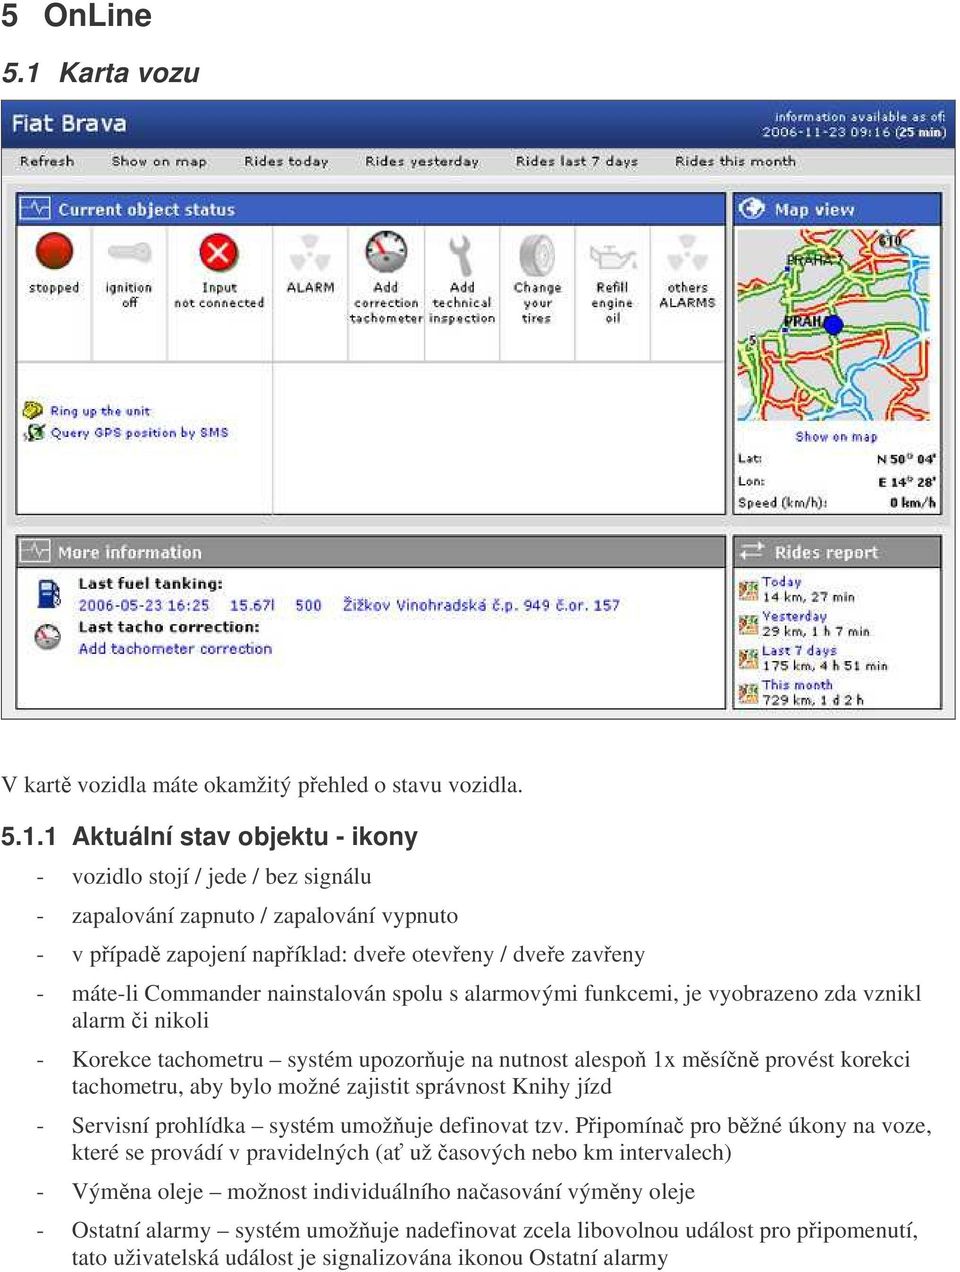This screenshot has width=960, height=1272.
Task: Open Rides this month menu item
Action: coord(735,161)
